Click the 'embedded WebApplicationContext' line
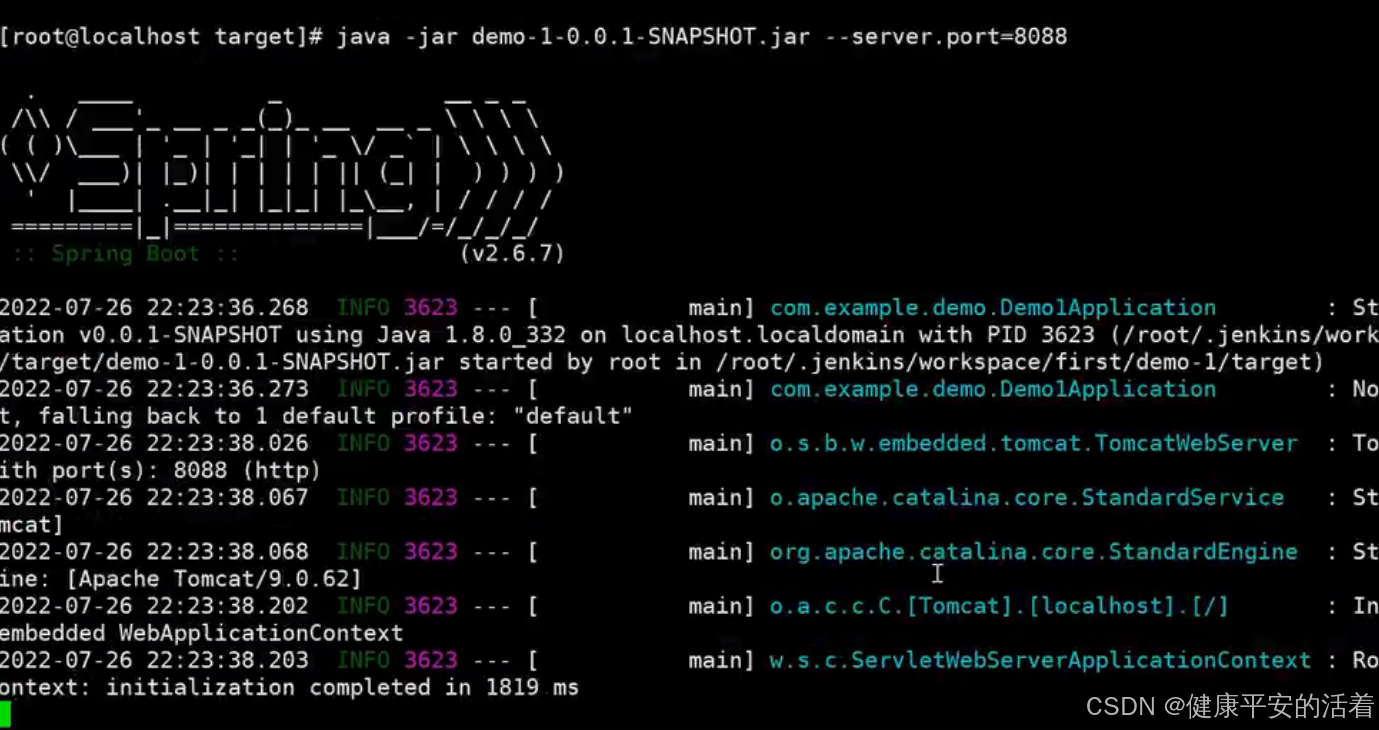This screenshot has height=730, width=1379. pos(202,633)
